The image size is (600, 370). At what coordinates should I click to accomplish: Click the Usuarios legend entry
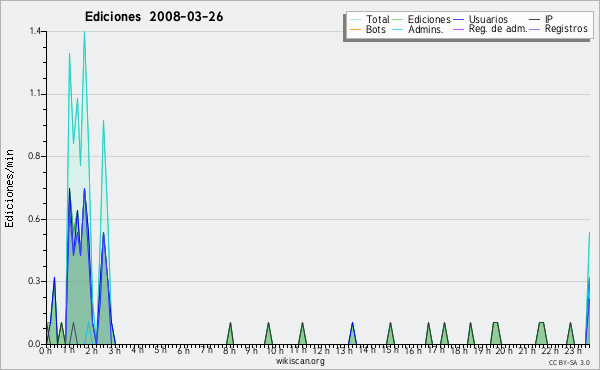481,19
